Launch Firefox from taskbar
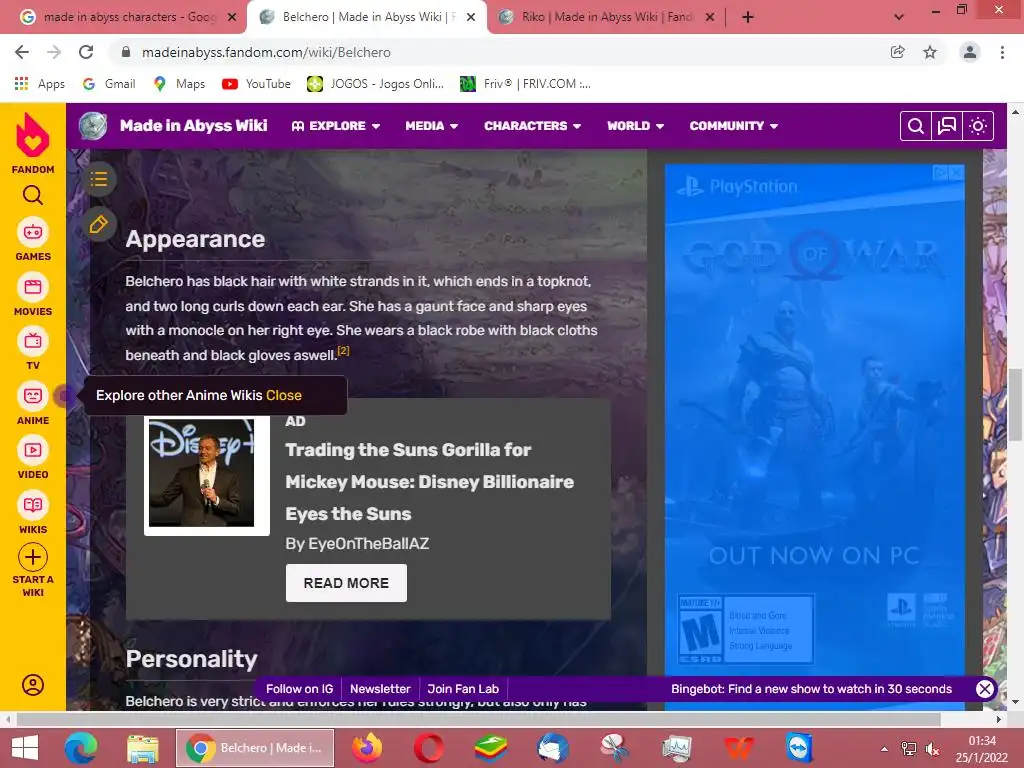The width and height of the screenshot is (1024, 768). click(367, 748)
